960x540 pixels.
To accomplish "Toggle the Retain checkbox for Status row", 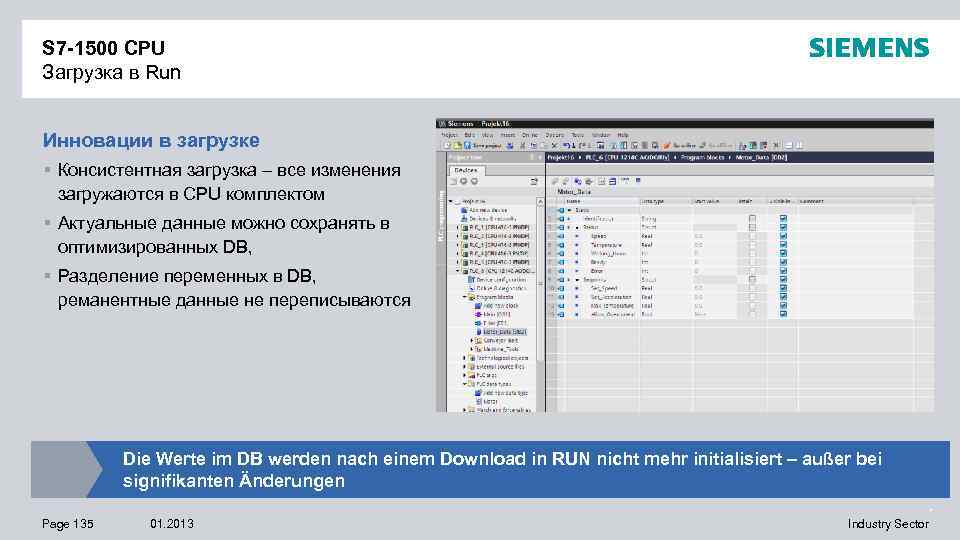I will 752,227.
